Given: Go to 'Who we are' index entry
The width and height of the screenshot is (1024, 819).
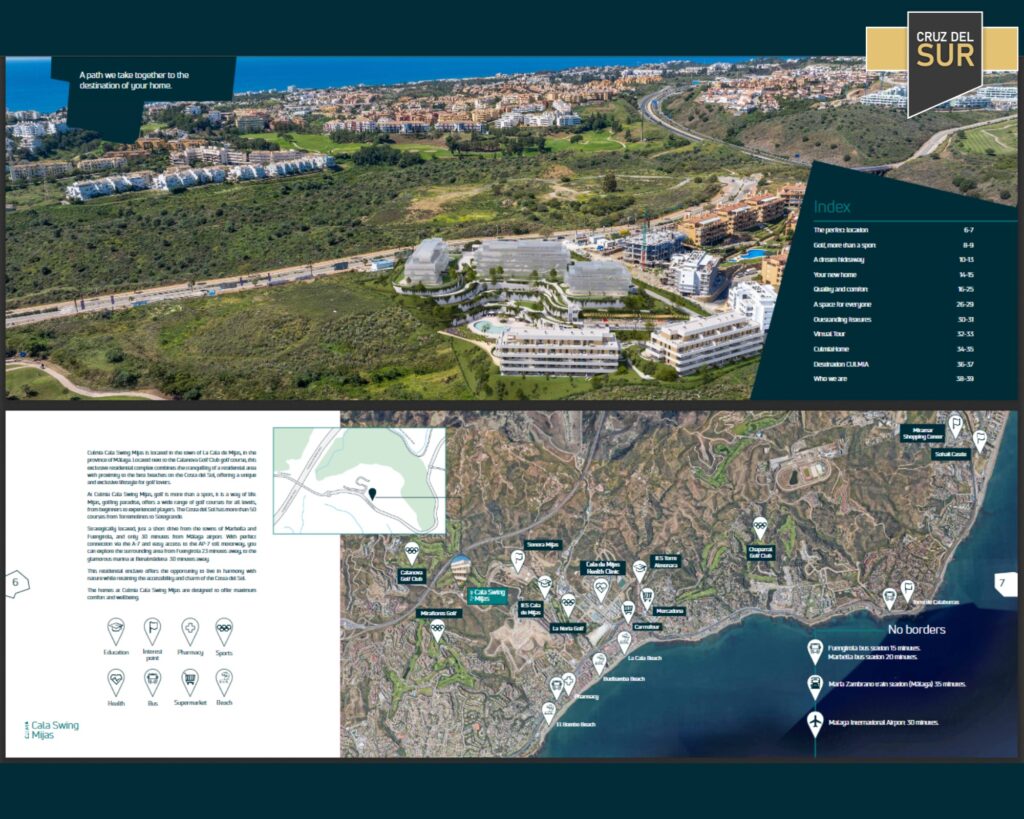Looking at the screenshot, I should [x=836, y=379].
